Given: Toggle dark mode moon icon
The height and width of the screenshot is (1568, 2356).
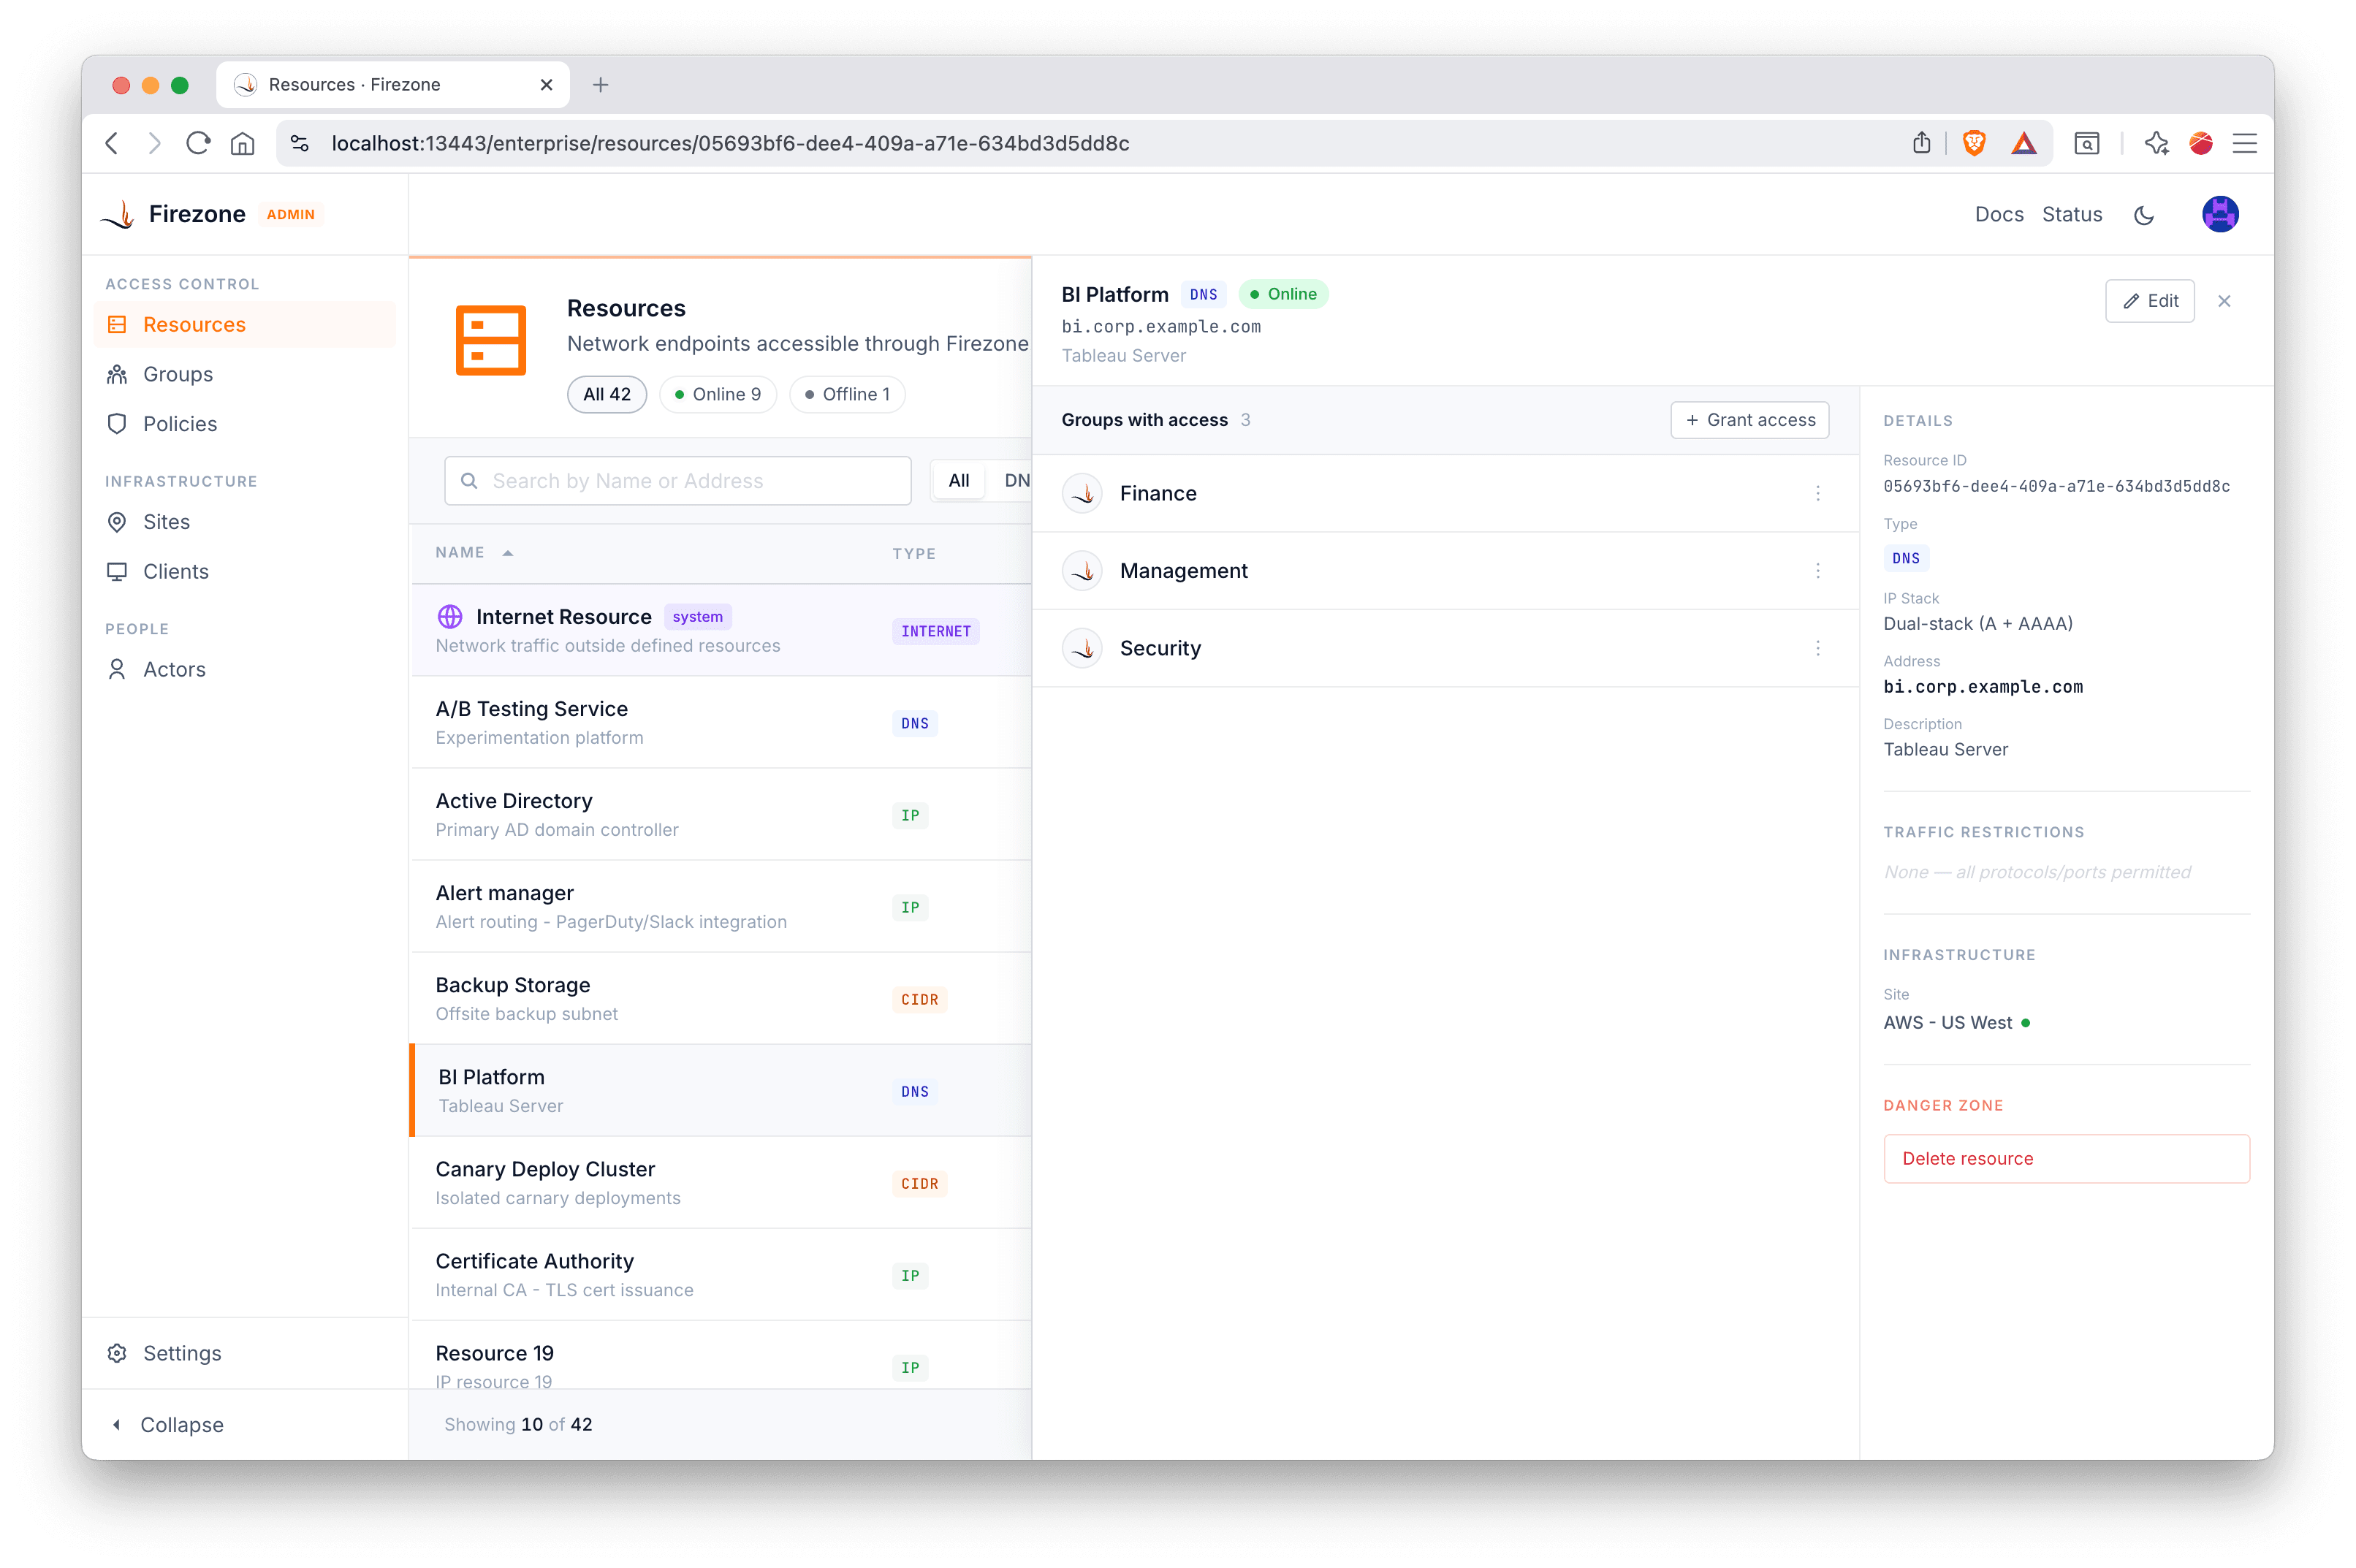Looking at the screenshot, I should (x=2143, y=215).
